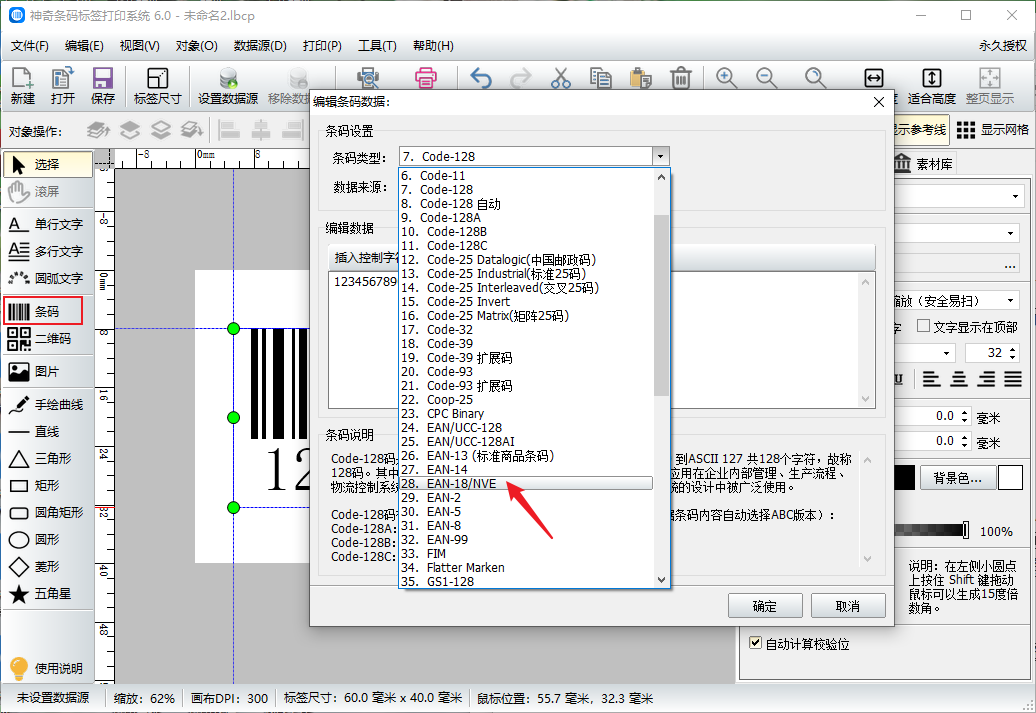This screenshot has width=1036, height=713.
Task: Click the New file icon in toolbar
Action: tap(22, 86)
